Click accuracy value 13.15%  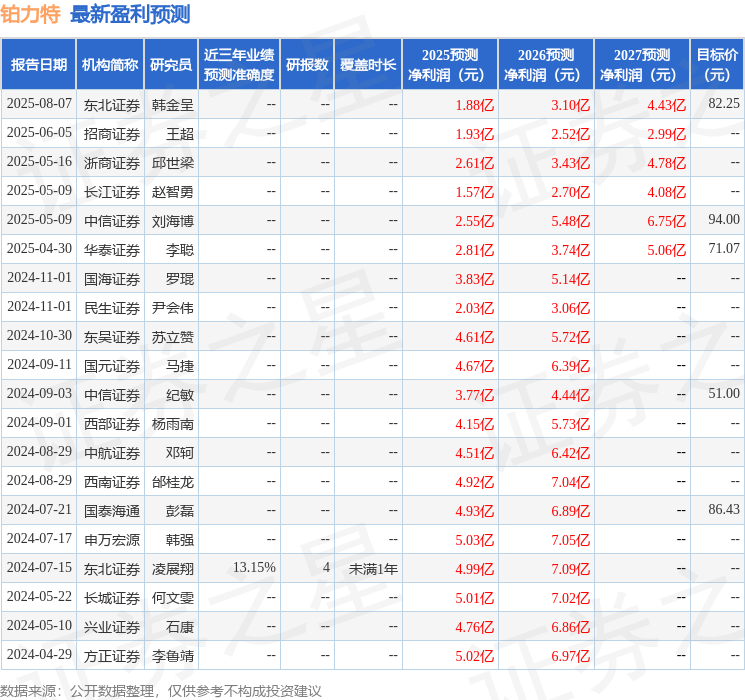[254, 567]
